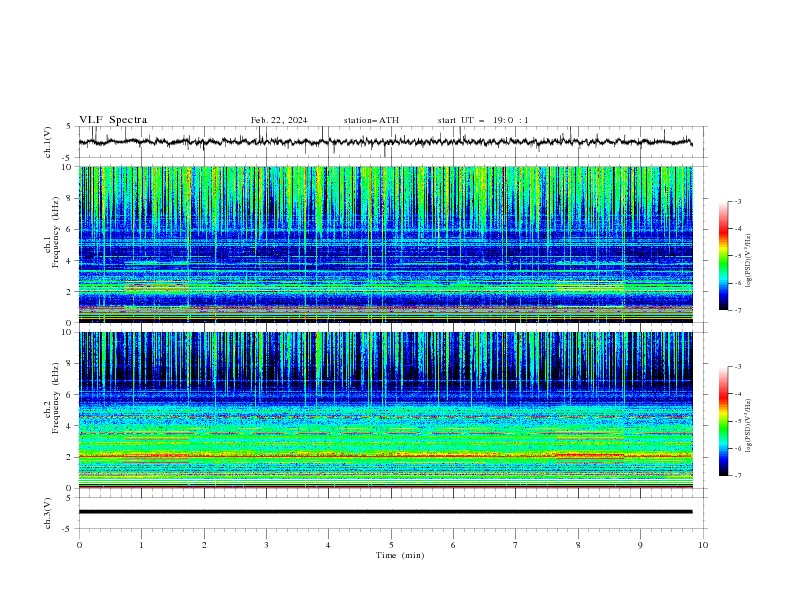Click the ch.1 "Frequency (kHz)" axis label
Image resolution: width=792 pixels, height=612 pixels.
pyautogui.click(x=56, y=233)
